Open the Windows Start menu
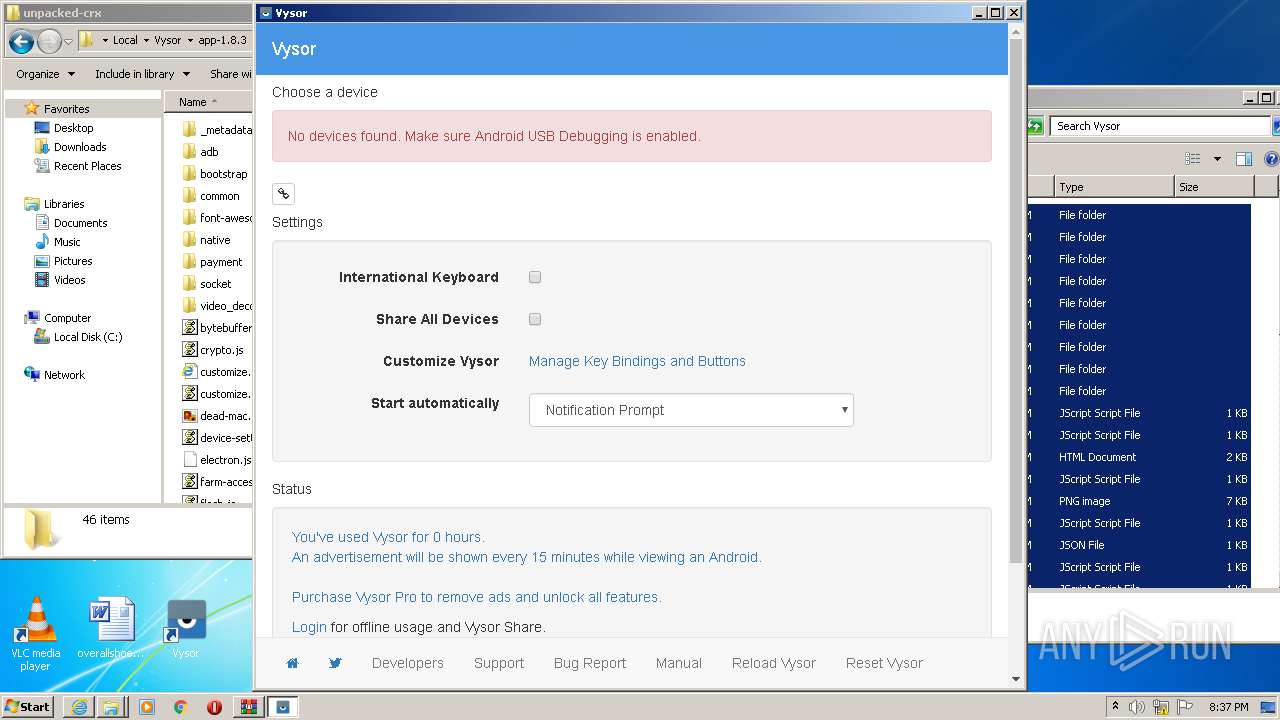1280x720 pixels. click(27, 707)
